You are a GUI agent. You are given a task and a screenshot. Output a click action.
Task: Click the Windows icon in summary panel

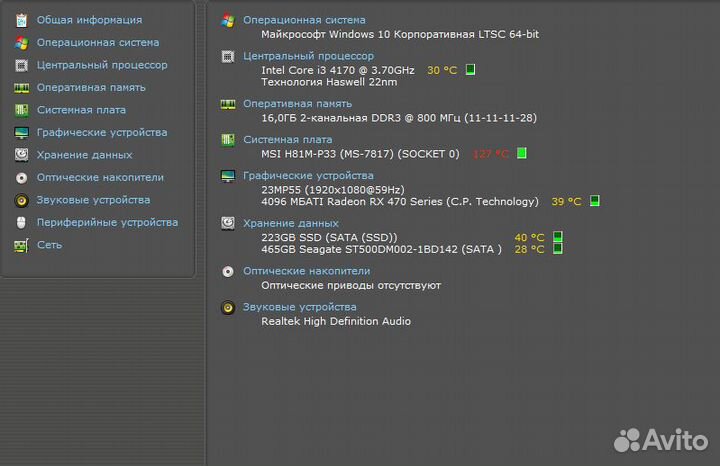(228, 20)
